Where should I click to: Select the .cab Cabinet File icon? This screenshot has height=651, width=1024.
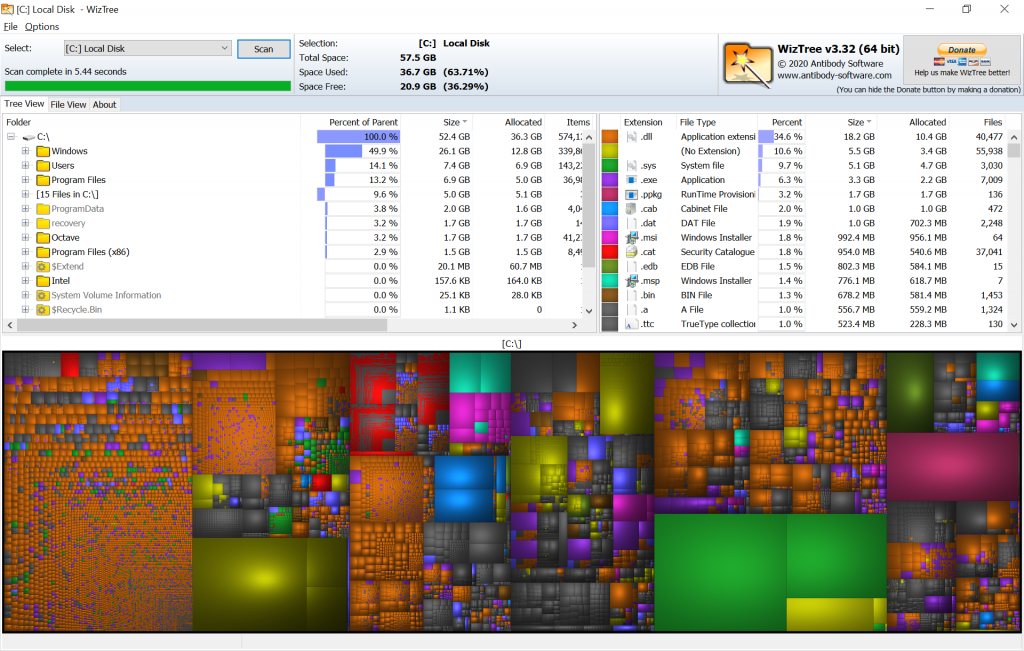(631, 208)
